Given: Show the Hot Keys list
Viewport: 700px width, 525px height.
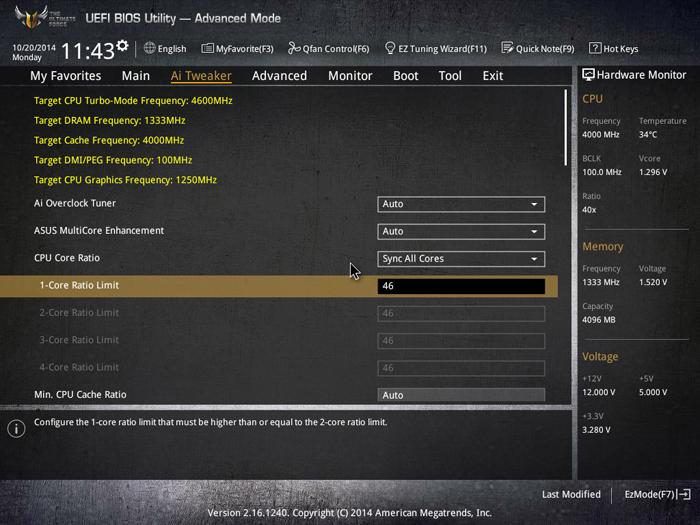Looking at the screenshot, I should click(613, 48).
